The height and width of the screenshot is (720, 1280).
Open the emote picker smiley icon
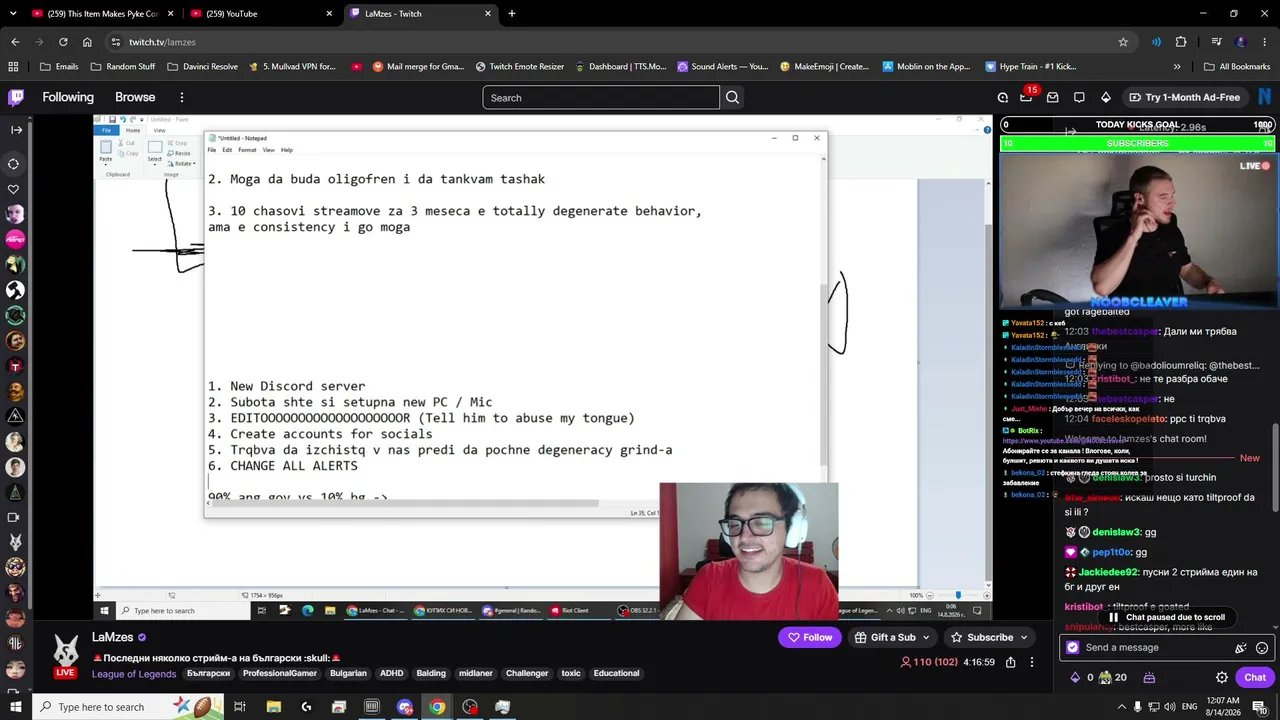pos(1262,648)
